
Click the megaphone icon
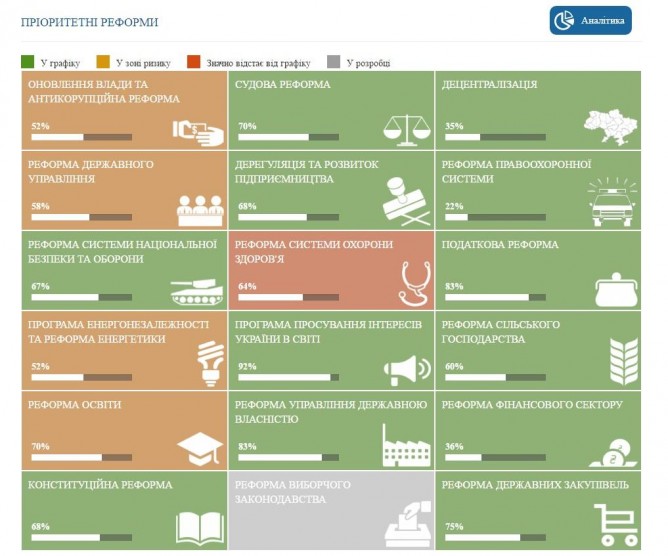coord(407,370)
